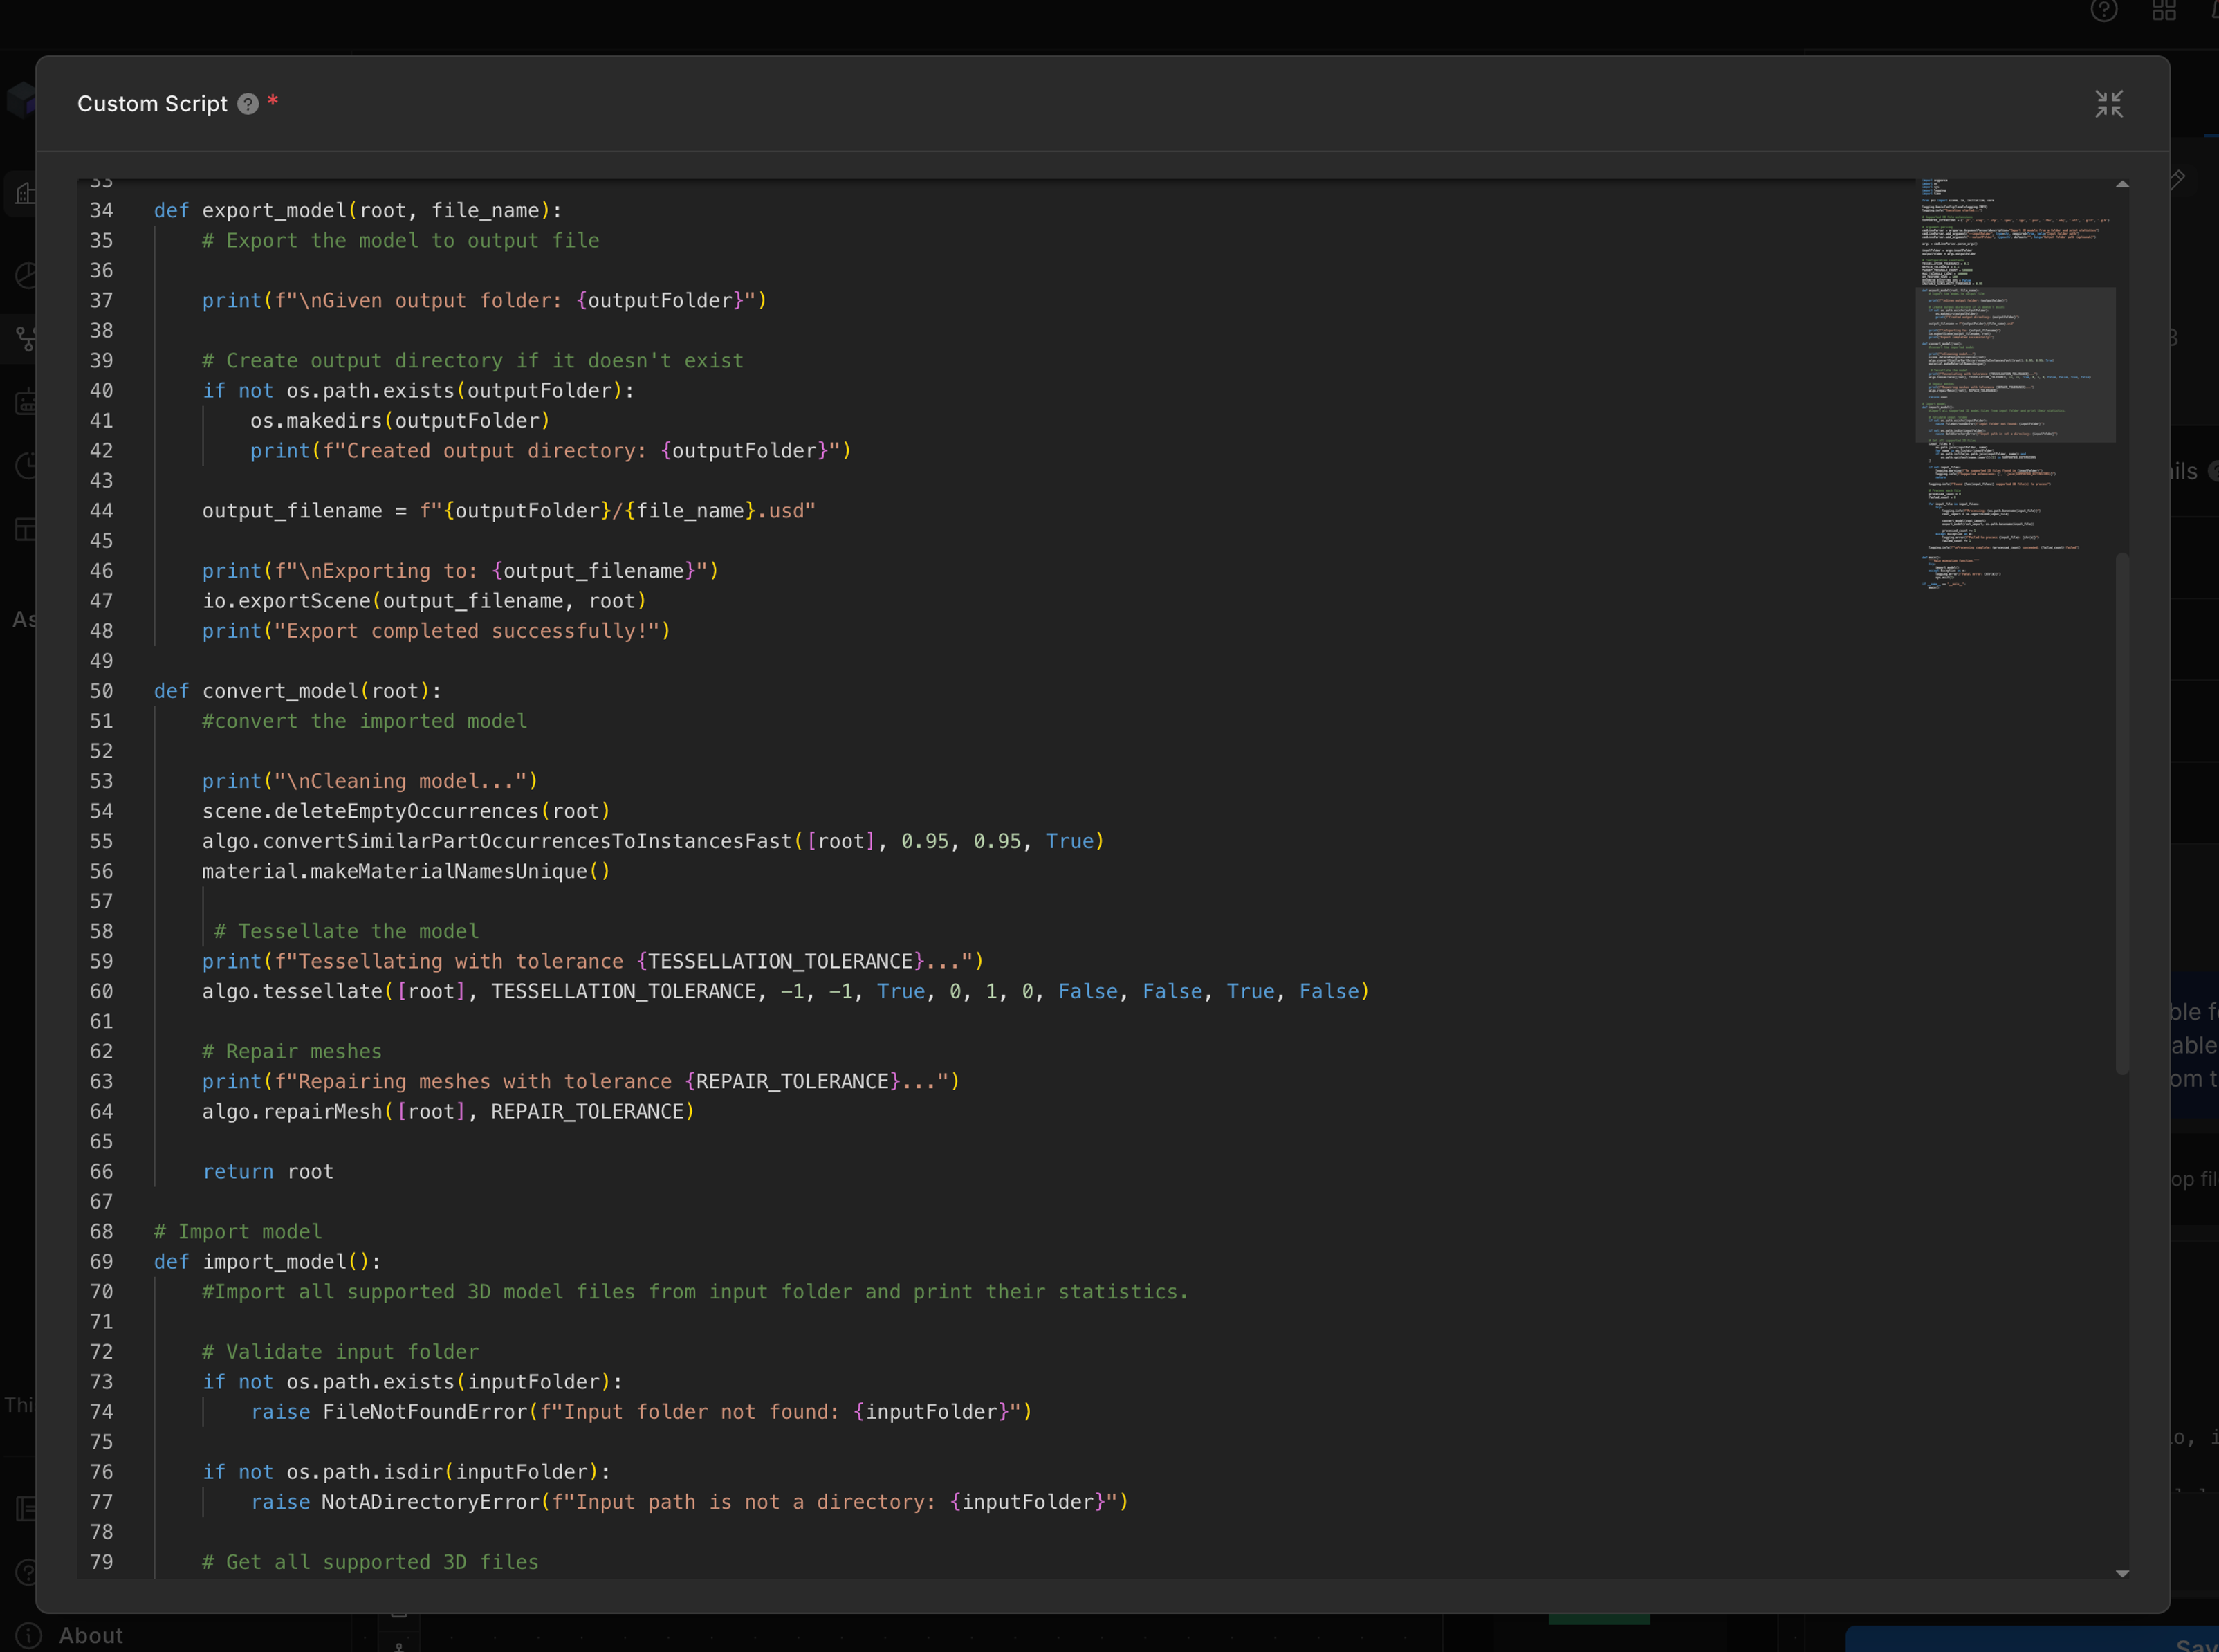Screen dimensions: 2219x1652
Task: Click the code editor's vertical scrollbar thumb
Action: (2121, 813)
